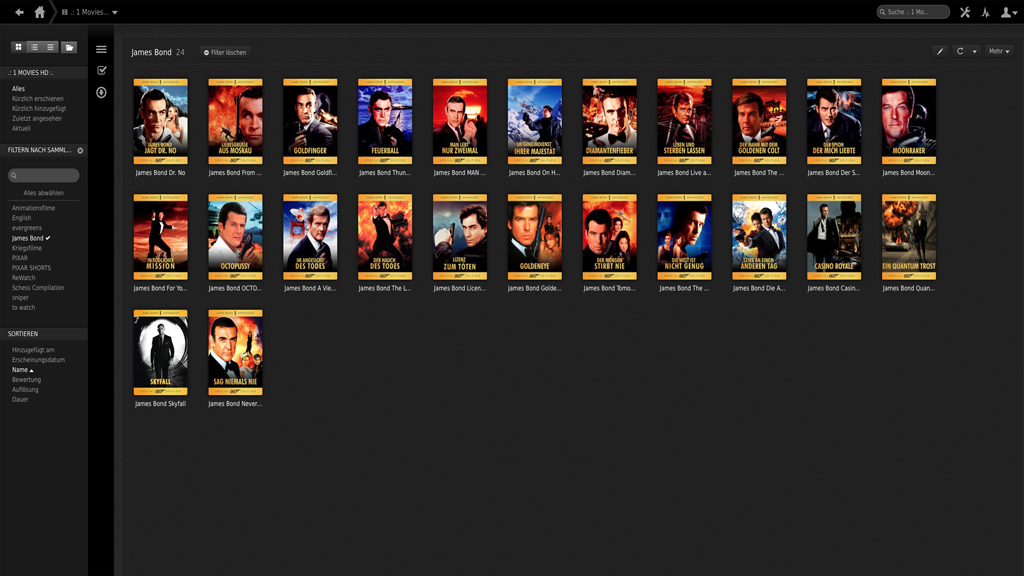Sort by Auflösung
The image size is (1024, 576).
pos(25,389)
